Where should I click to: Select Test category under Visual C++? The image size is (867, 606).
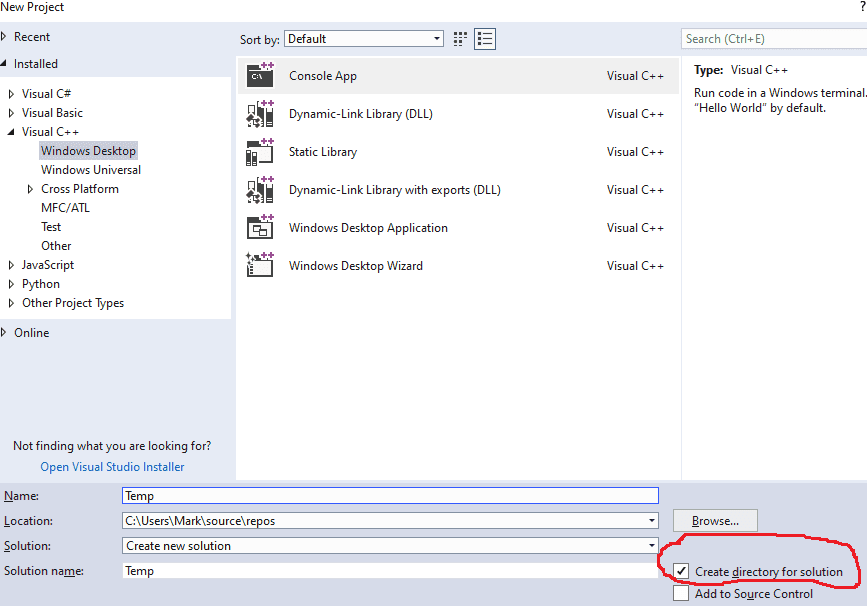point(51,227)
